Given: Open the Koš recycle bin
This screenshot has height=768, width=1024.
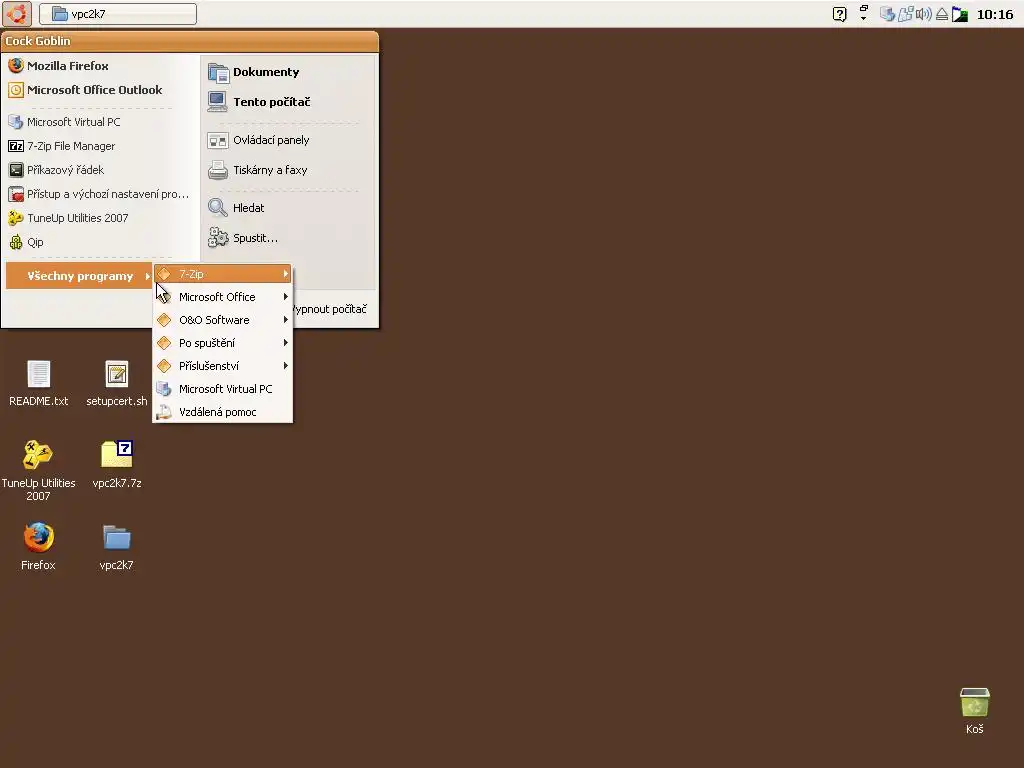Looking at the screenshot, I should tap(974, 711).
